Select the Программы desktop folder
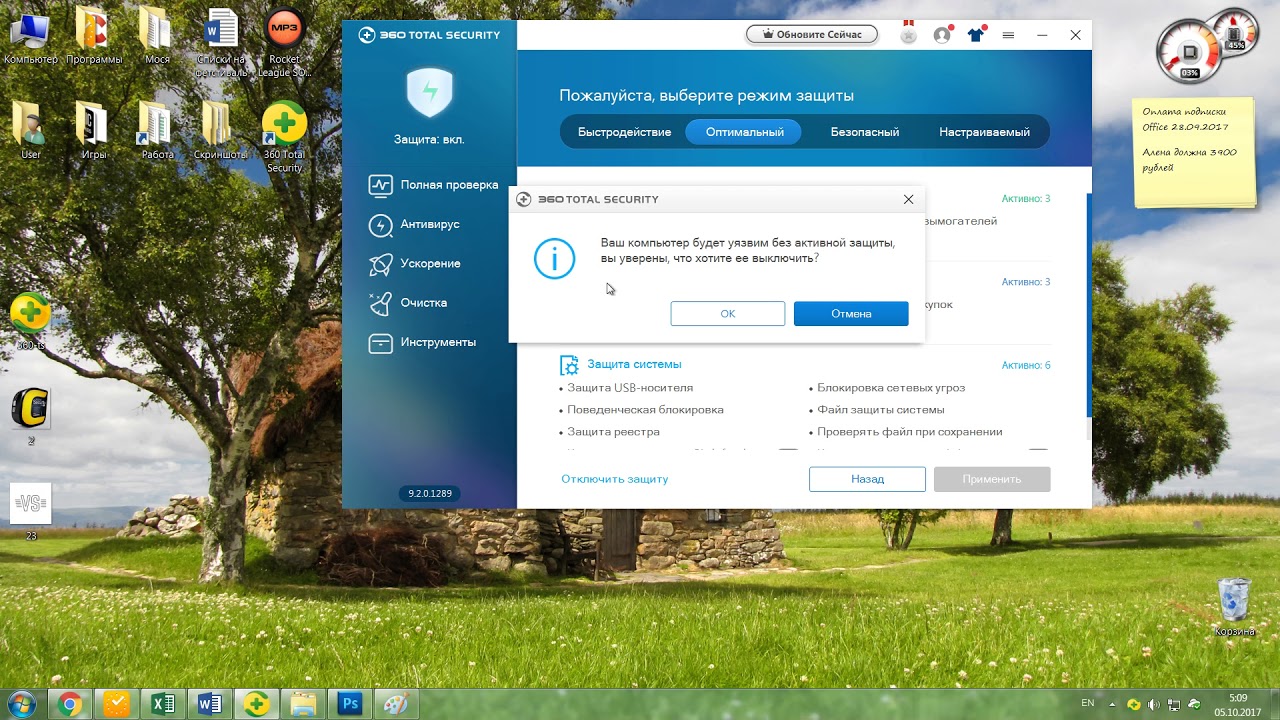Screen dimensions: 1280x720 (x=94, y=36)
